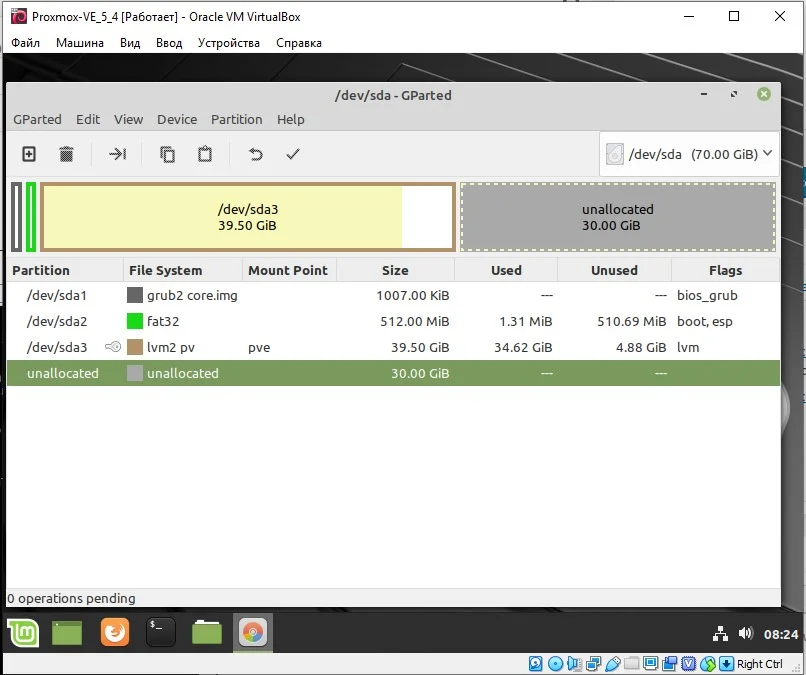Select the /dev/sda1 partition row

[393, 295]
